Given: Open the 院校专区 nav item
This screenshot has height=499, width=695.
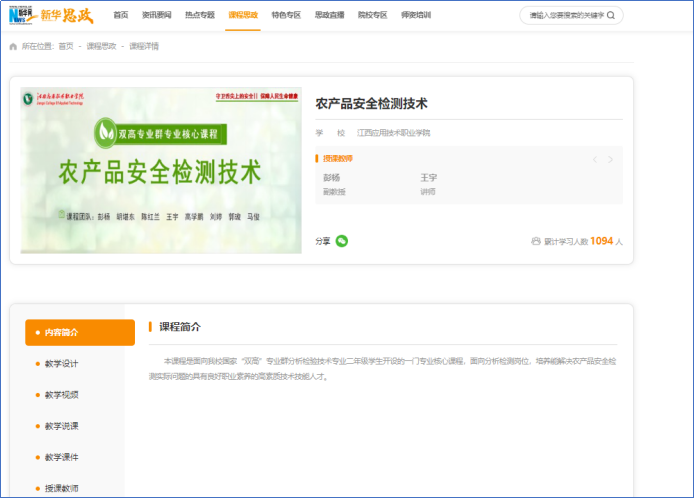Looking at the screenshot, I should pyautogui.click(x=373, y=15).
